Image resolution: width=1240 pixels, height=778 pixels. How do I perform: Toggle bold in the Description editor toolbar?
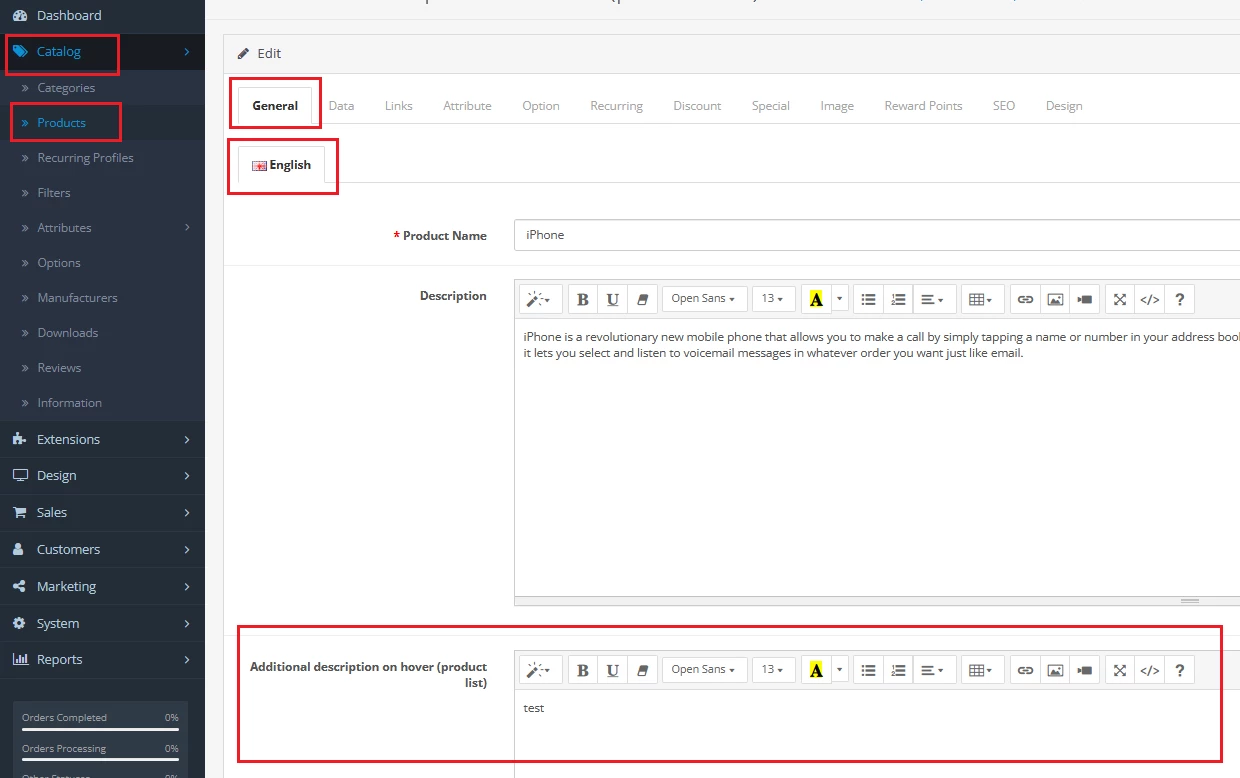tap(583, 299)
